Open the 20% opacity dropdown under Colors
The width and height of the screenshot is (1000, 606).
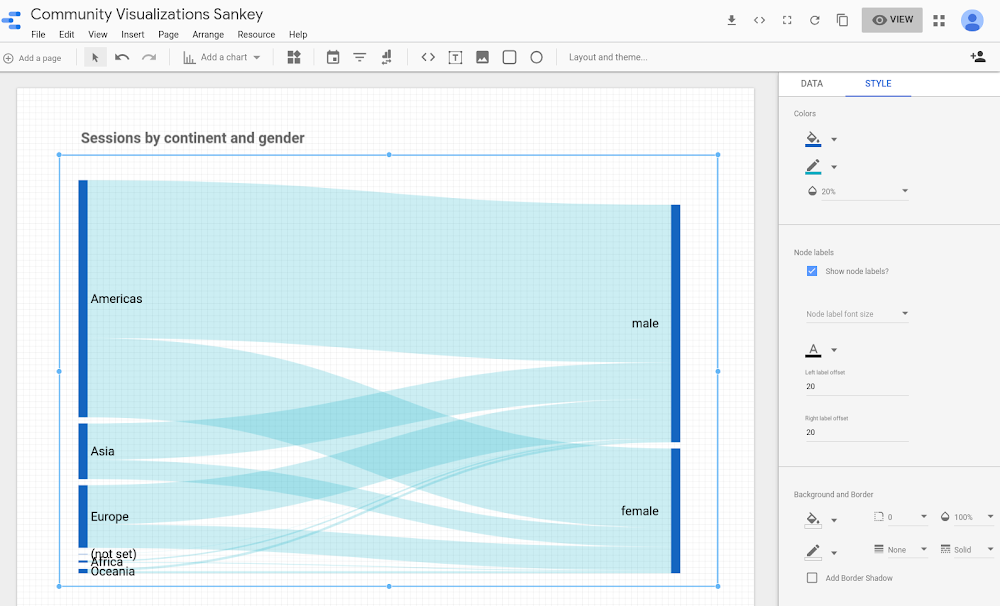click(858, 191)
